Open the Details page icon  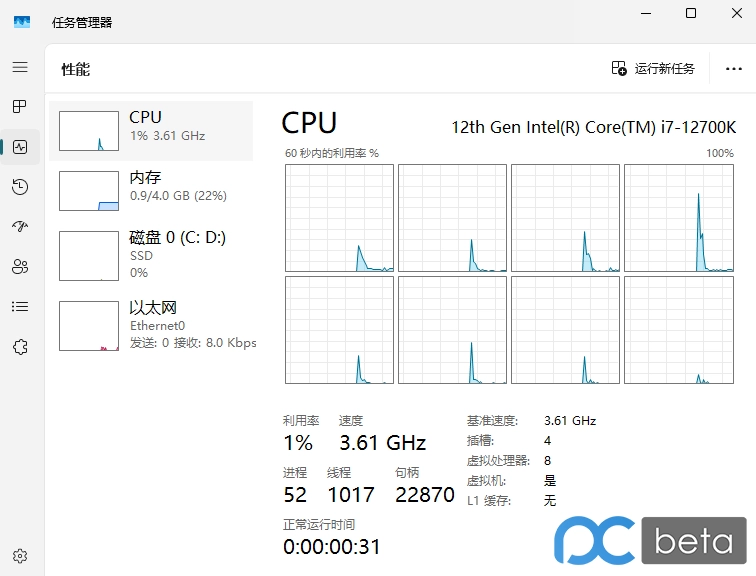pyautogui.click(x=20, y=307)
